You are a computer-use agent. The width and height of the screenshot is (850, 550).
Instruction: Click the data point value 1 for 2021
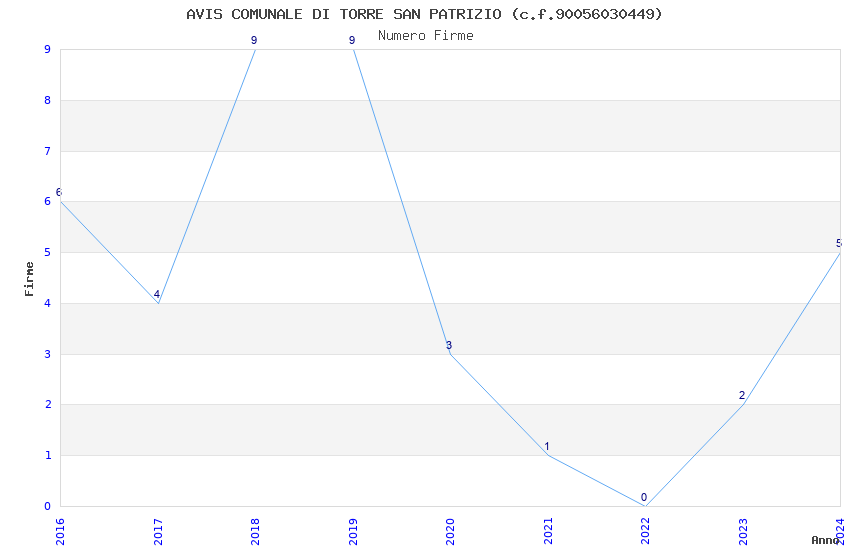pyautogui.click(x=547, y=447)
